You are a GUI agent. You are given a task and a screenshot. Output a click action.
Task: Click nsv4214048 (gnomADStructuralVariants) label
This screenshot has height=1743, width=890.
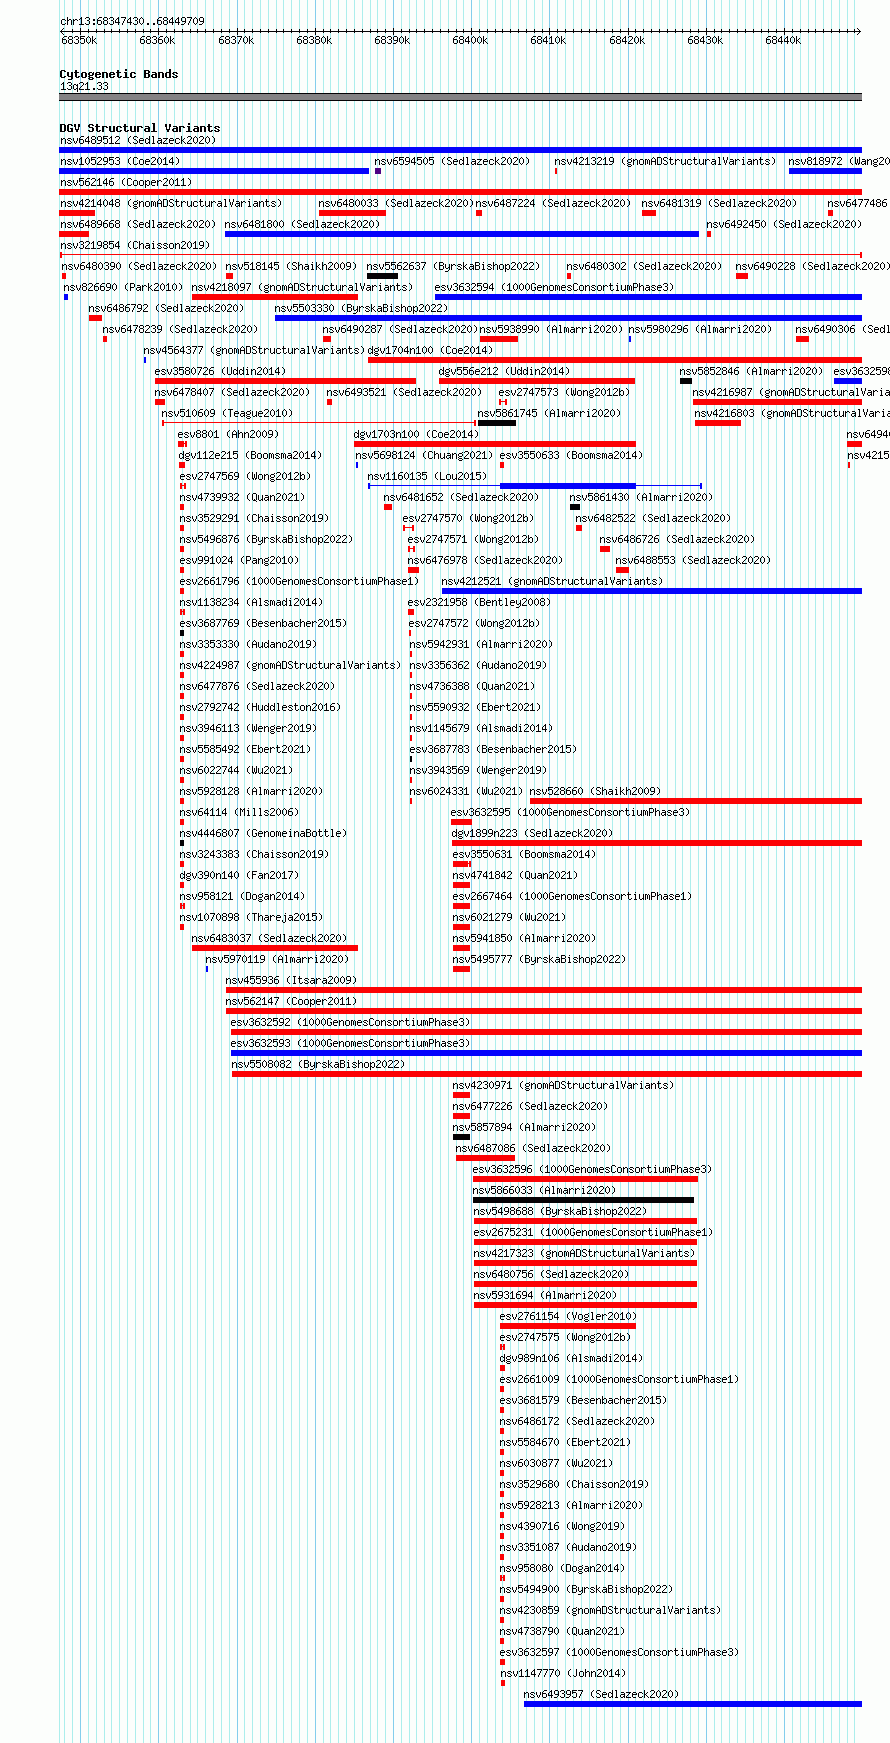(x=171, y=203)
